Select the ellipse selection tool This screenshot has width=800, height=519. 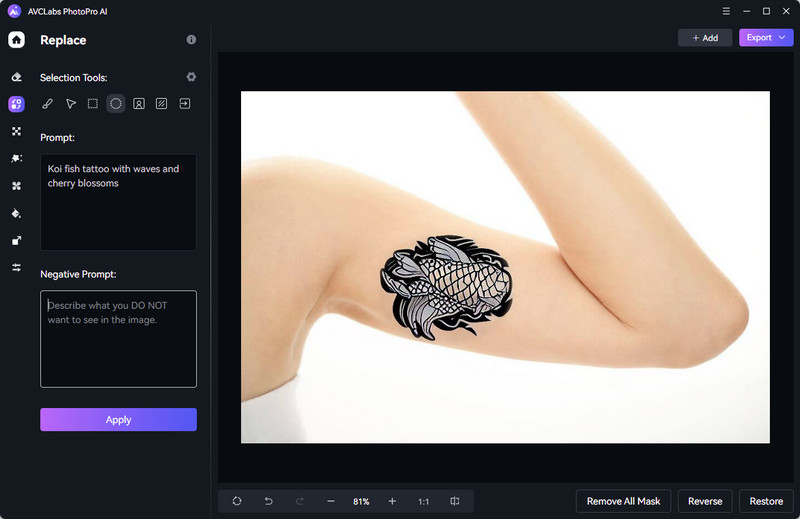click(x=116, y=104)
